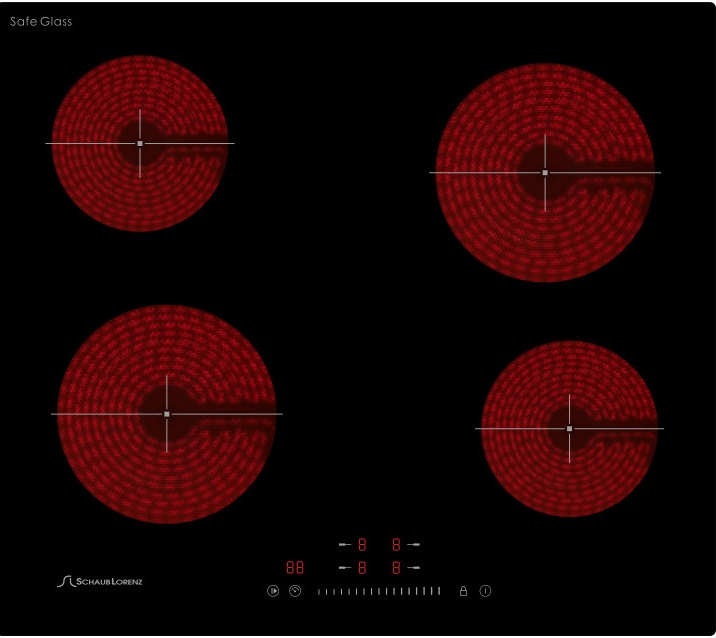Tap the small rear-left cooking zone
Viewport: 716px width, 638px height.
click(140, 143)
